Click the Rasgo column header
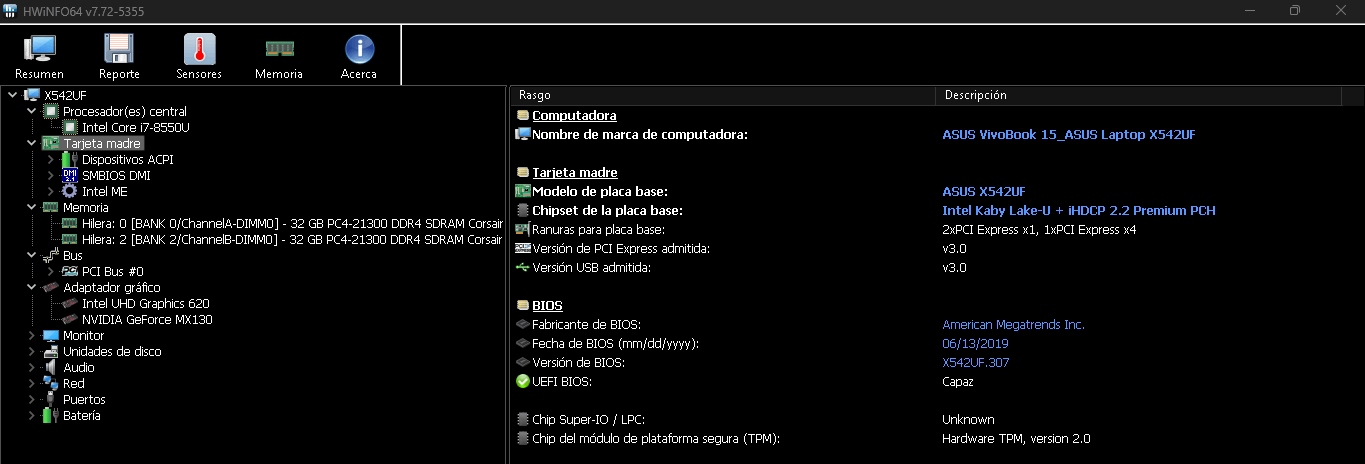The width and height of the screenshot is (1365, 464). click(x=723, y=95)
